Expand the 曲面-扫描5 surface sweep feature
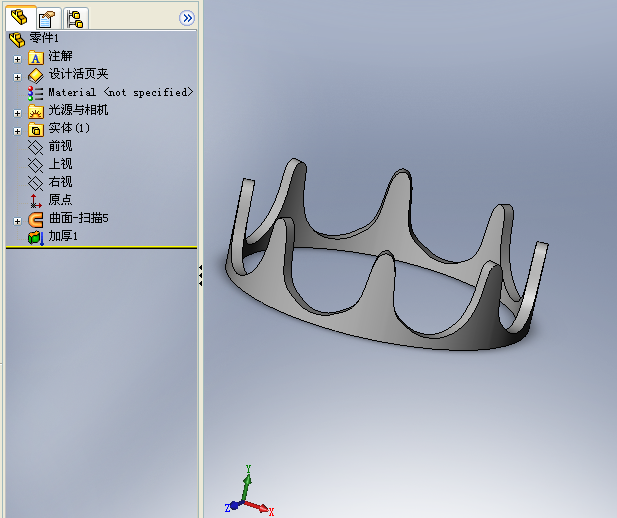 tap(17, 221)
